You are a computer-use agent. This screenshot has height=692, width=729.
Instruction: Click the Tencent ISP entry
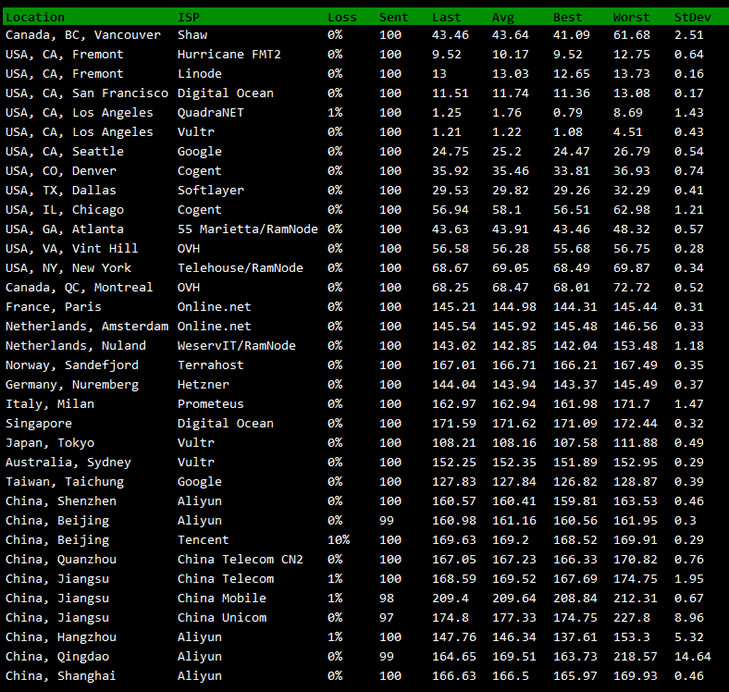click(x=203, y=540)
